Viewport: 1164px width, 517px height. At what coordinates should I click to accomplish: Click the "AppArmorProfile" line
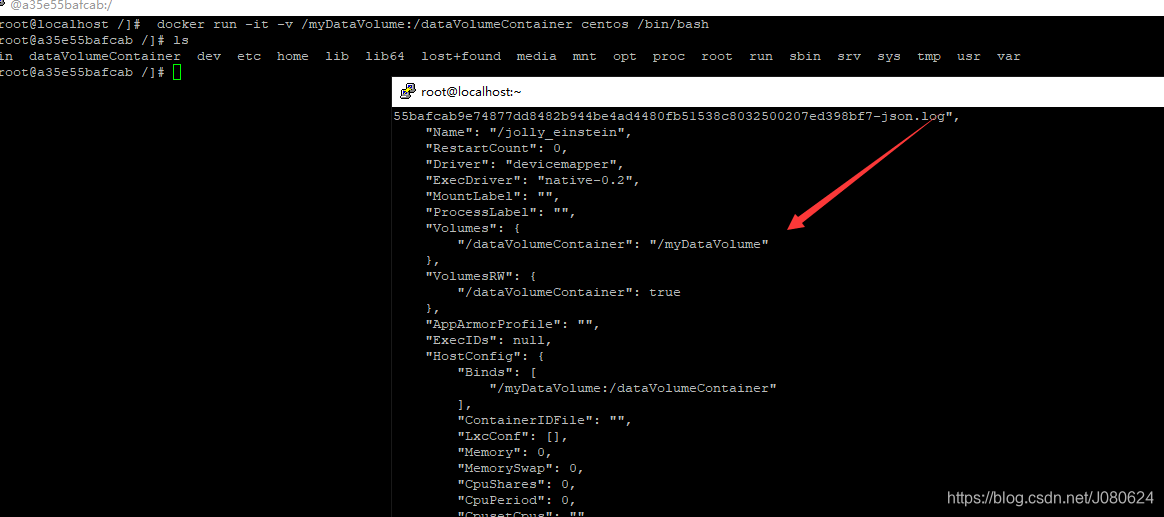511,324
